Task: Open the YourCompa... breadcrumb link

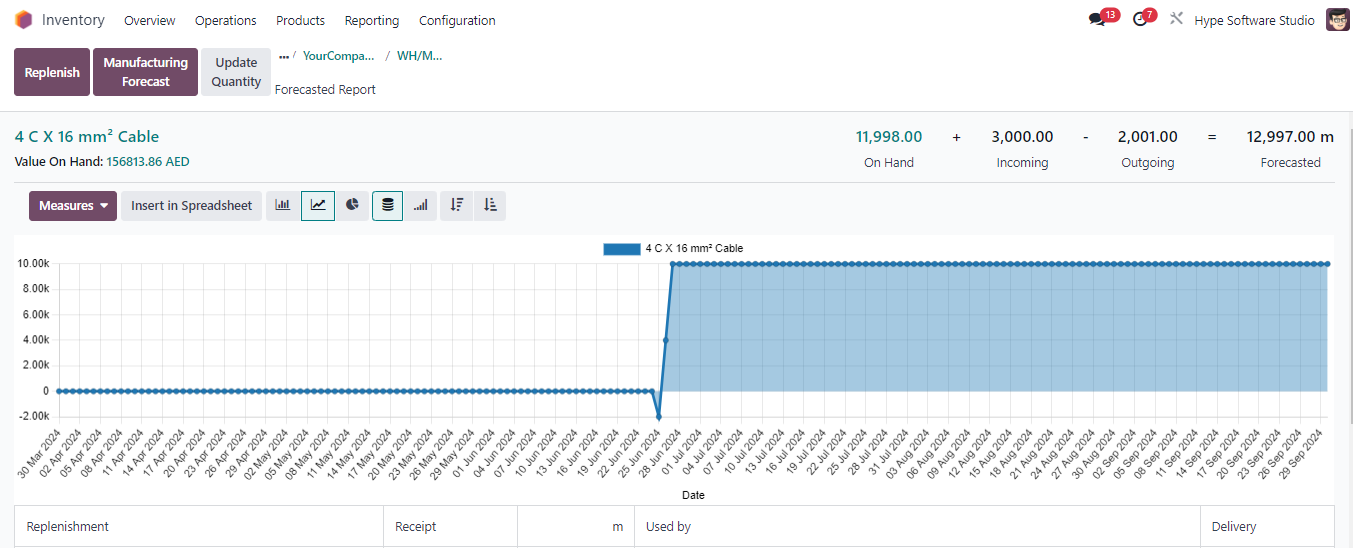Action: click(339, 56)
